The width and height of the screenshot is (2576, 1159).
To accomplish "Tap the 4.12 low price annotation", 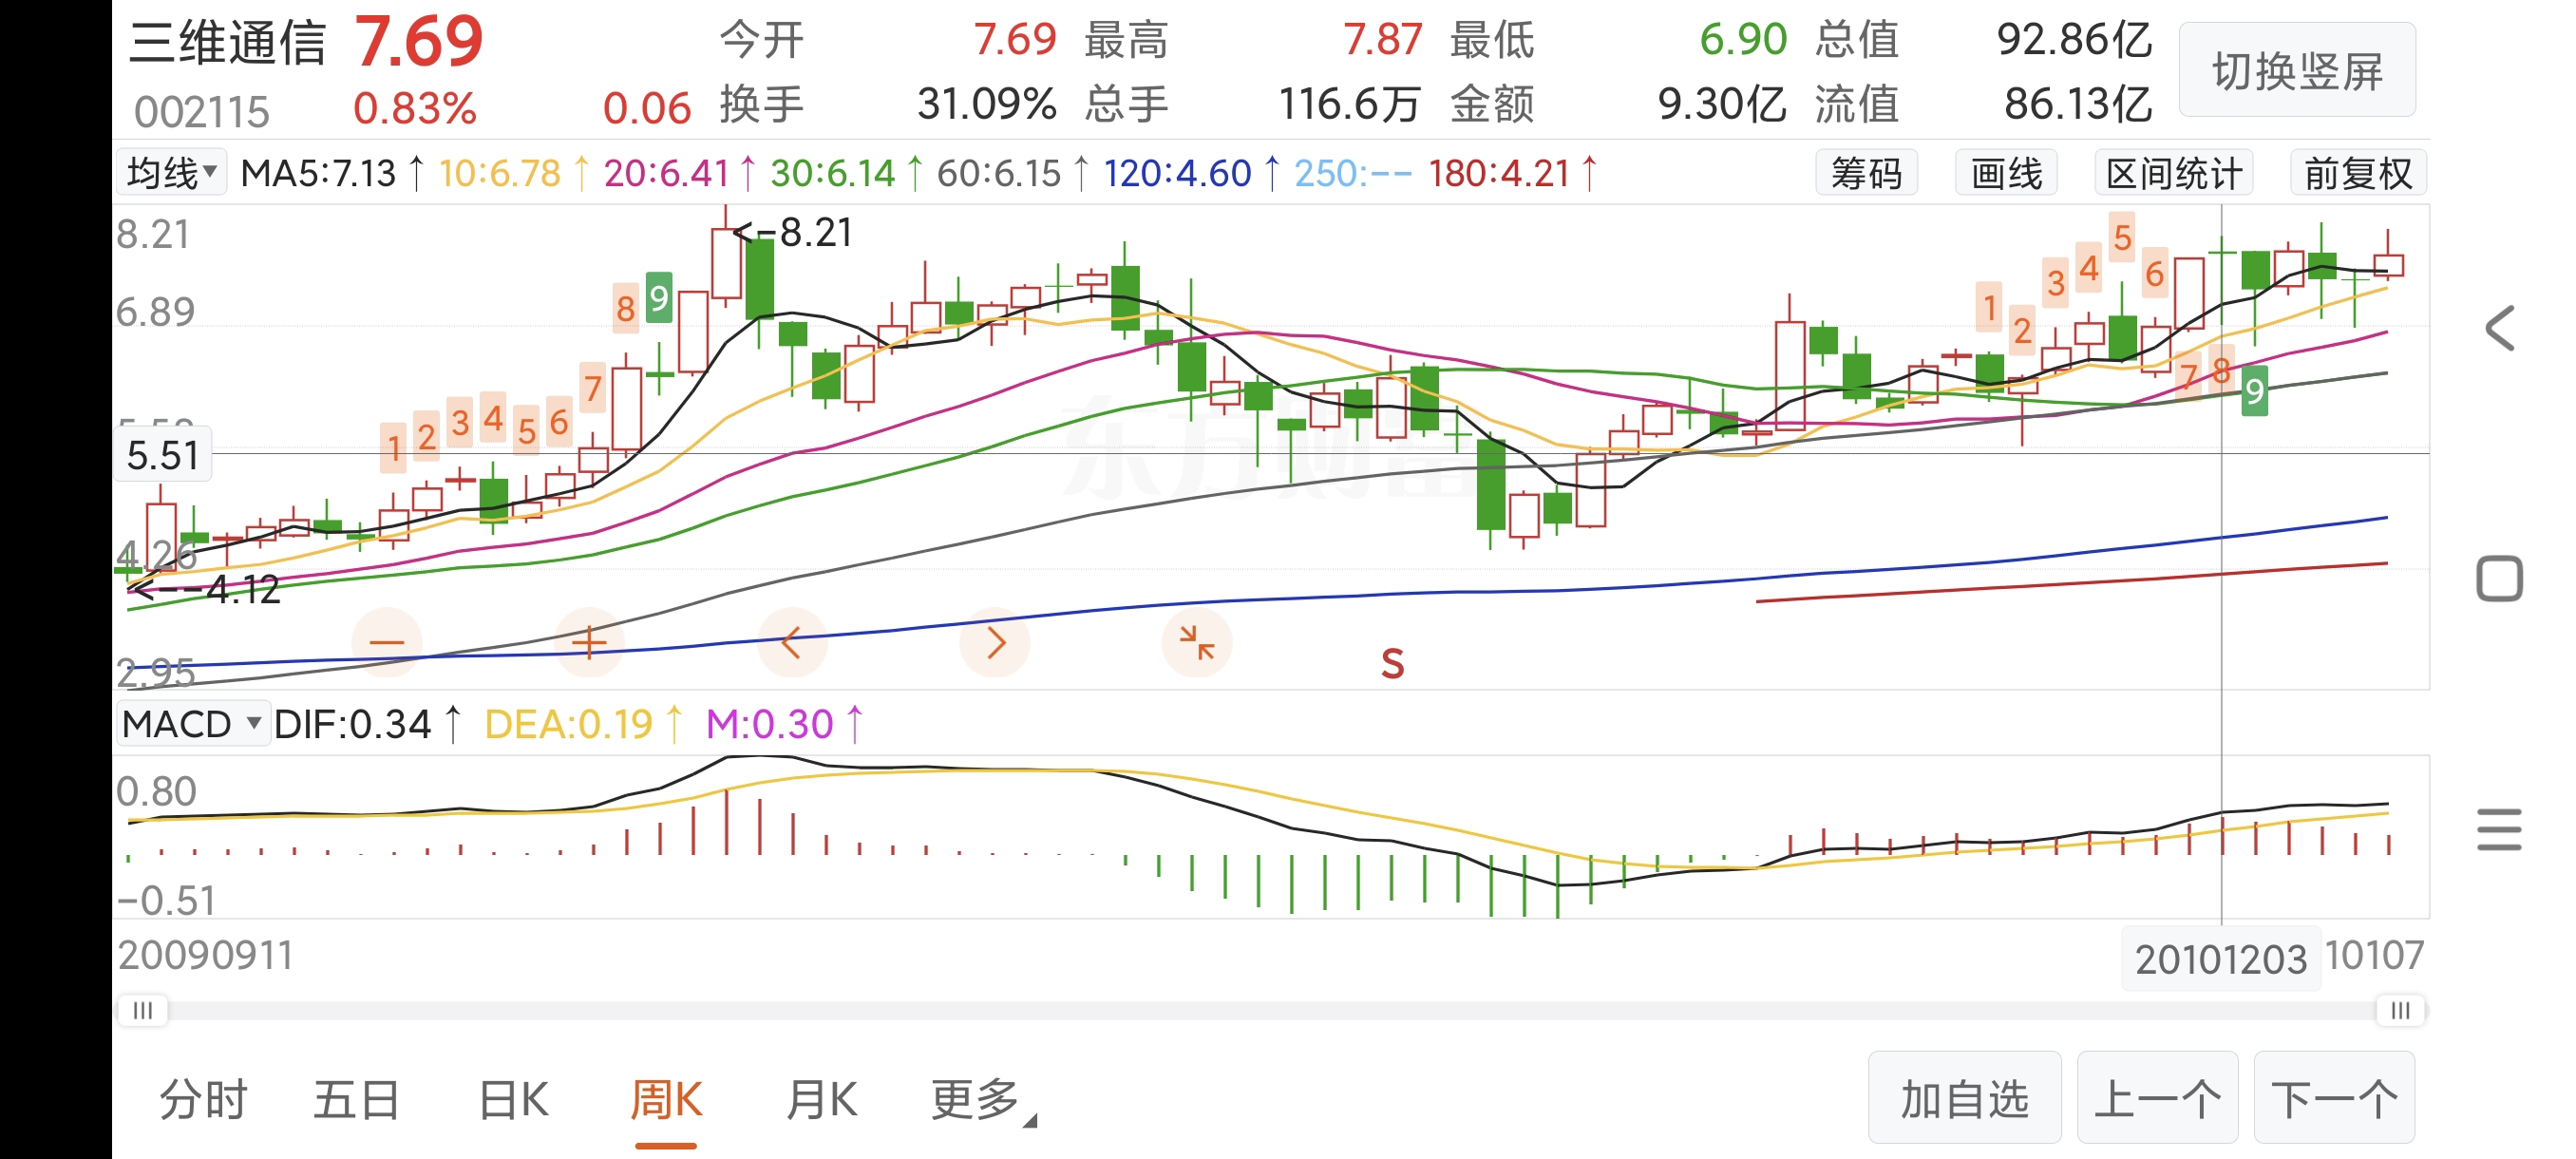I will pyautogui.click(x=207, y=589).
